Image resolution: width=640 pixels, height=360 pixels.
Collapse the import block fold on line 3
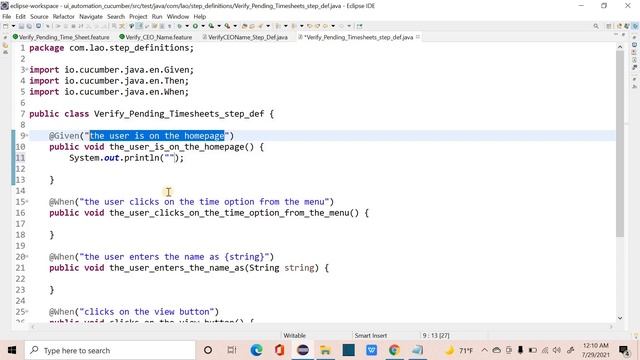(27, 69)
